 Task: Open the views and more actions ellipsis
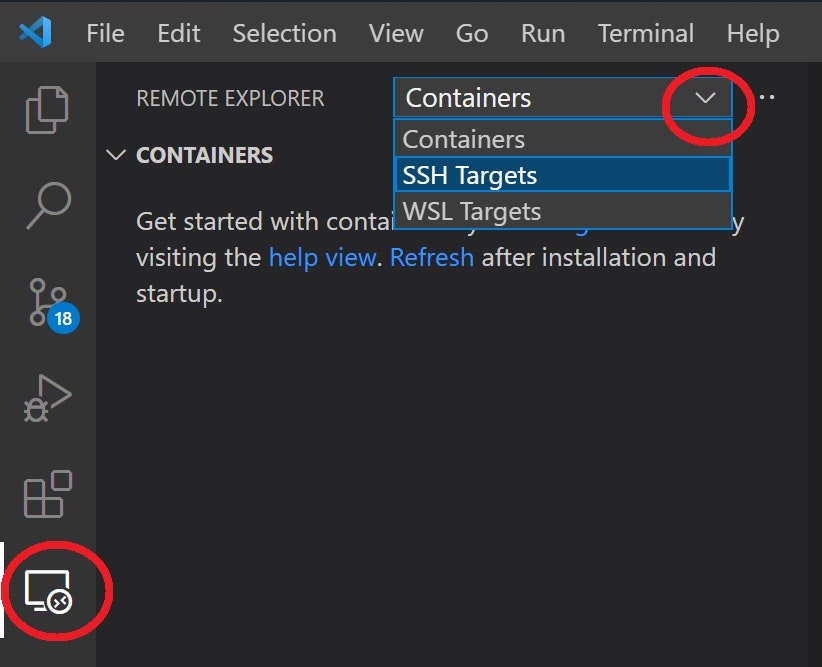(x=766, y=97)
